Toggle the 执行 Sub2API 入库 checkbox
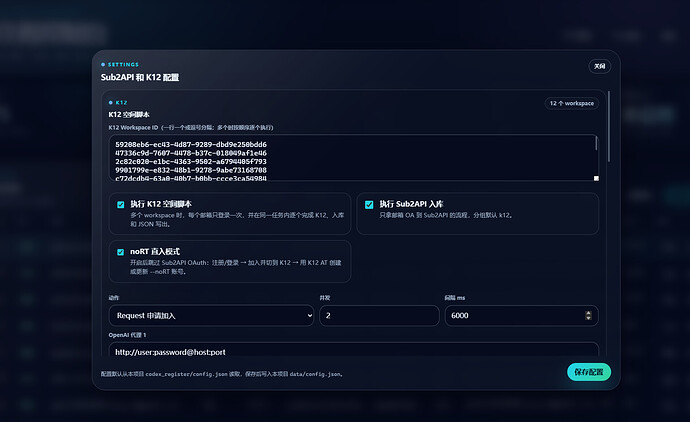Image resolution: width=690 pixels, height=422 pixels. [x=369, y=205]
